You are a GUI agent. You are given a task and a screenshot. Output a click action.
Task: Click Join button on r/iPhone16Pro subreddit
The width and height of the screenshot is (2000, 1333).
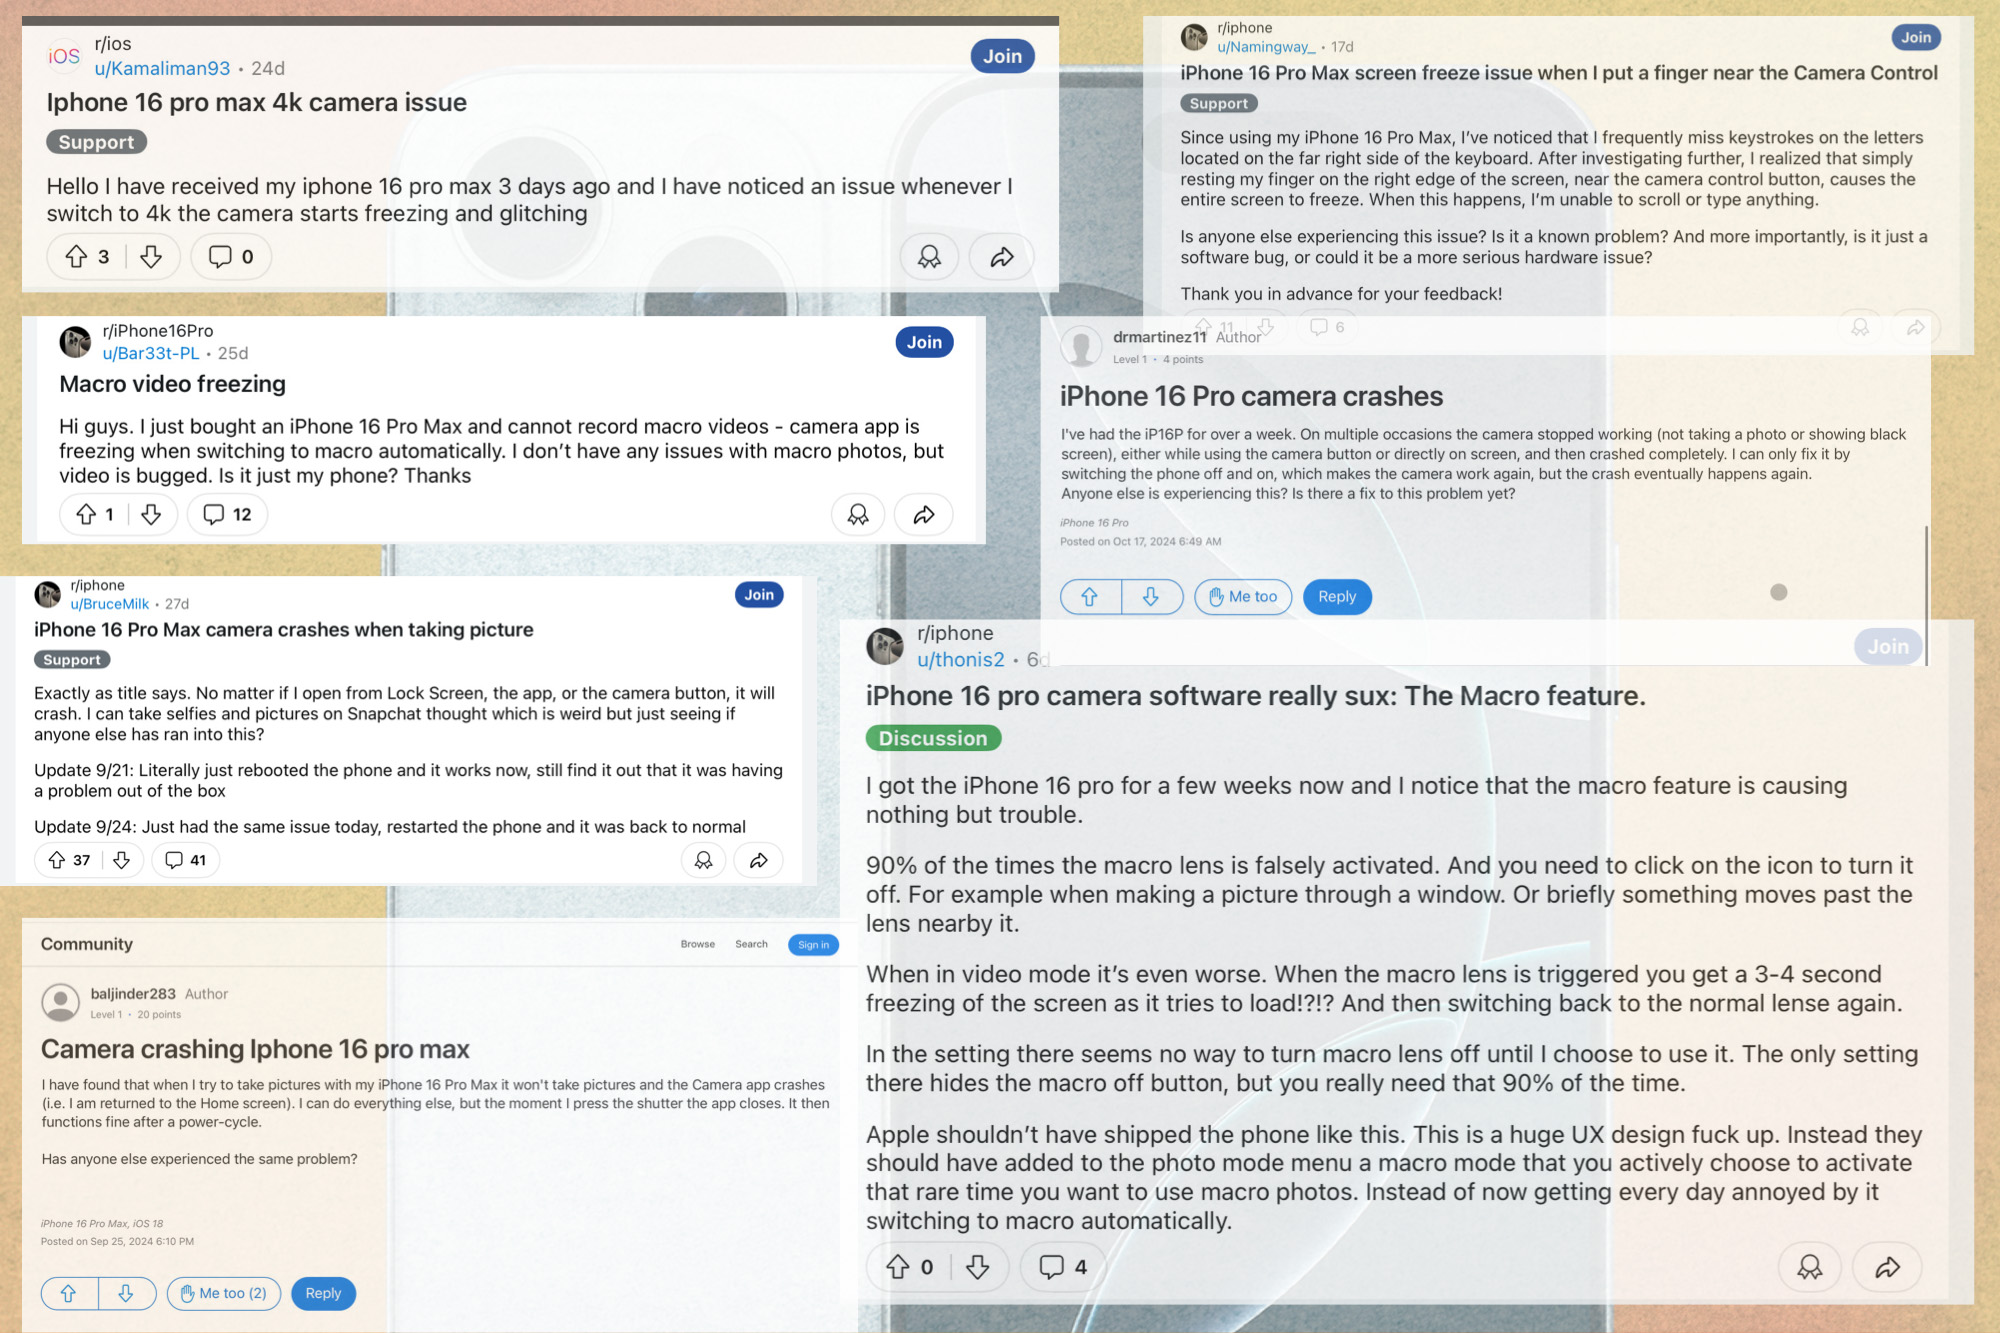pyautogui.click(x=925, y=344)
